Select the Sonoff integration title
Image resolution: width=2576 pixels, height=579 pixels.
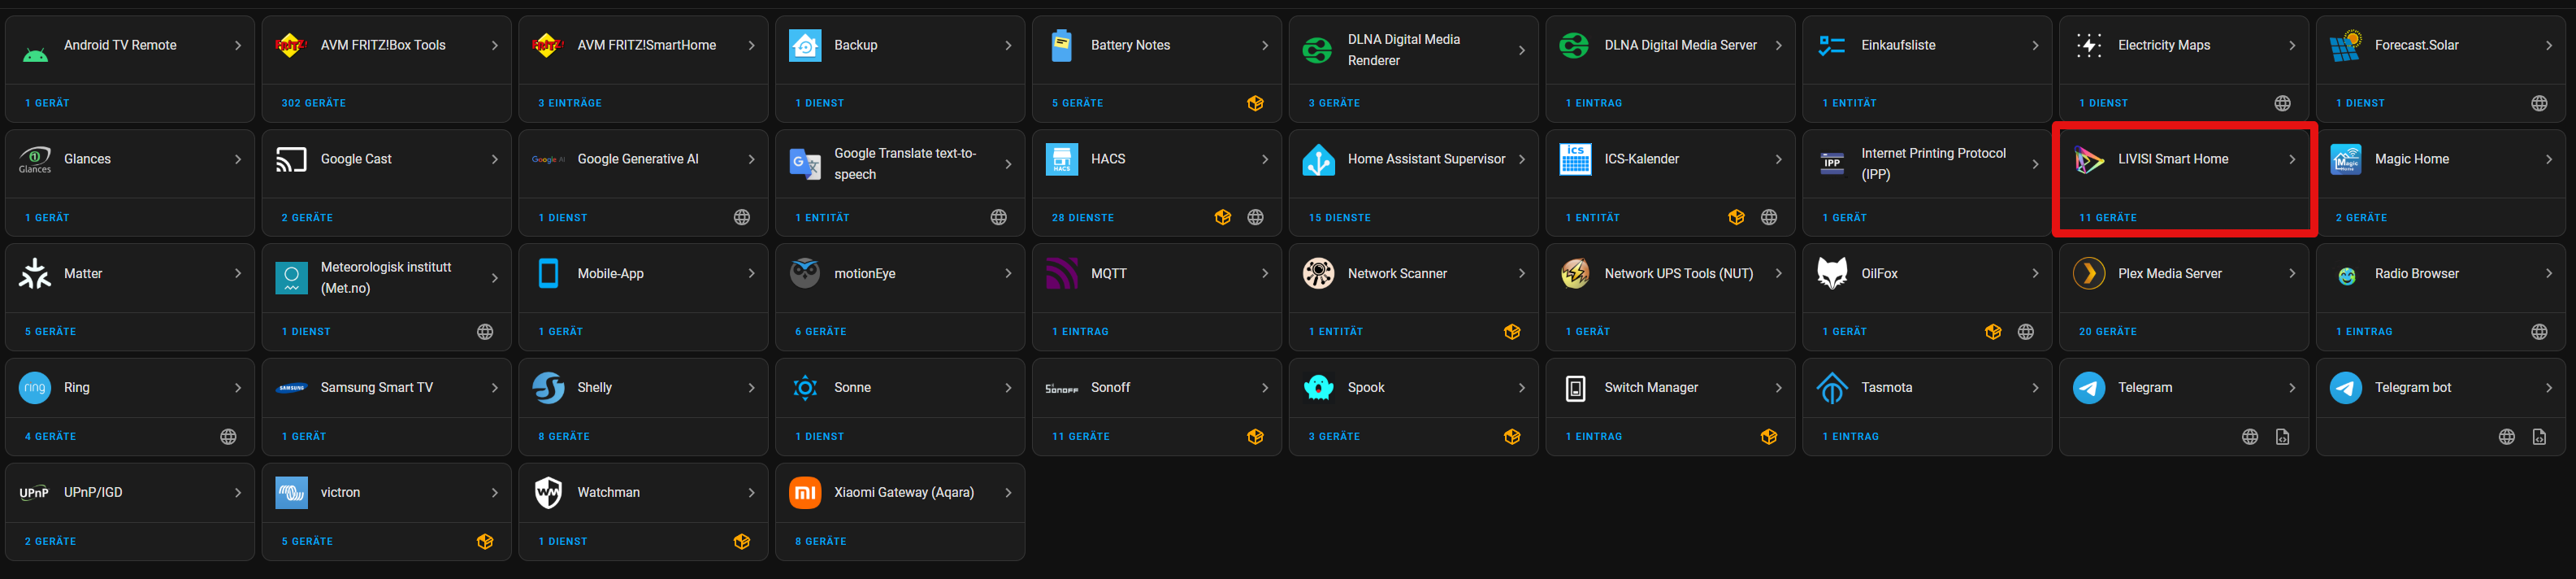pos(1110,387)
